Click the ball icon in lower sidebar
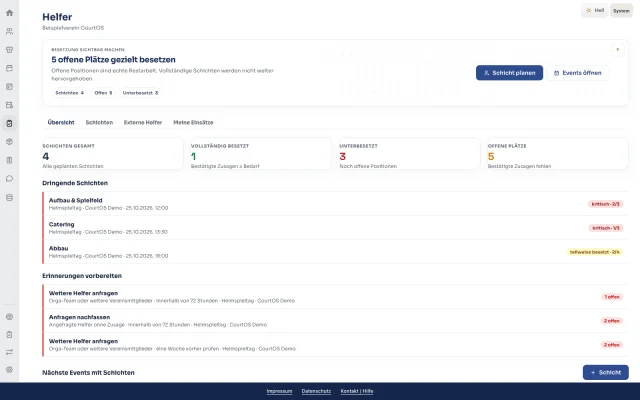Image resolution: width=640 pixels, height=400 pixels. [9, 317]
